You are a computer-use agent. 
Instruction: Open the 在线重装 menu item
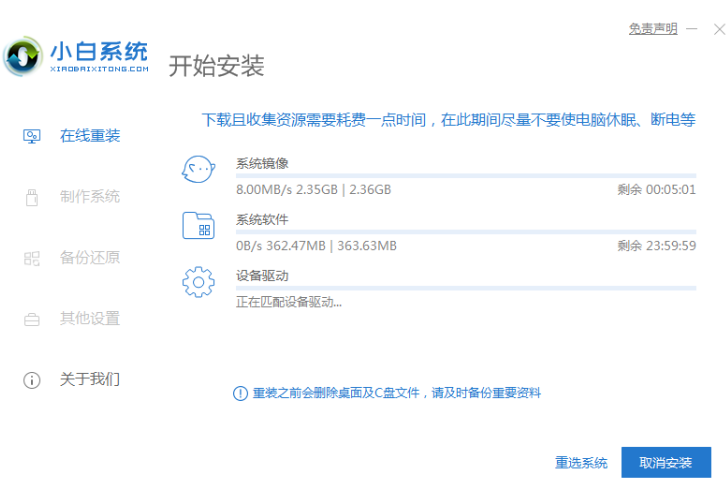coord(89,136)
